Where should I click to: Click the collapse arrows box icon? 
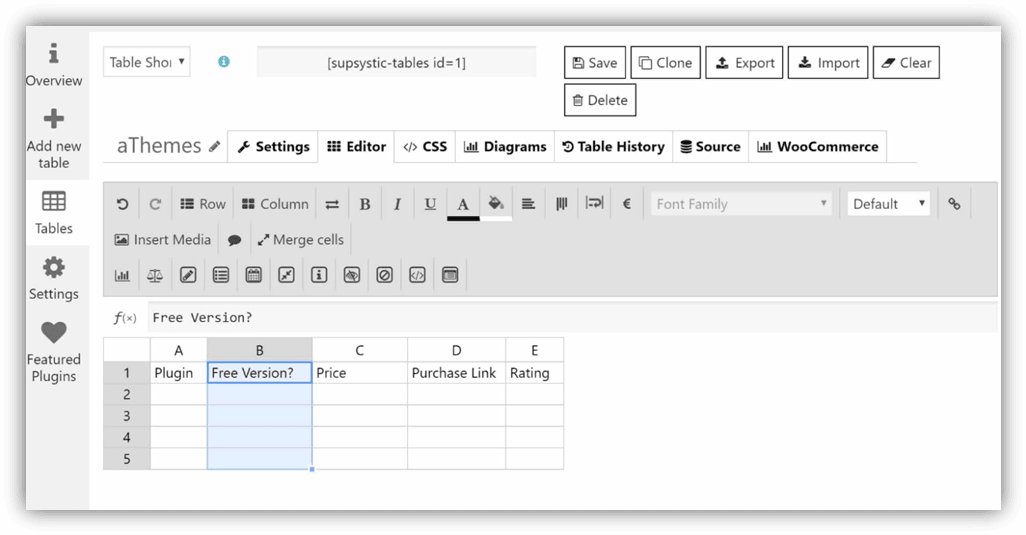tap(286, 275)
